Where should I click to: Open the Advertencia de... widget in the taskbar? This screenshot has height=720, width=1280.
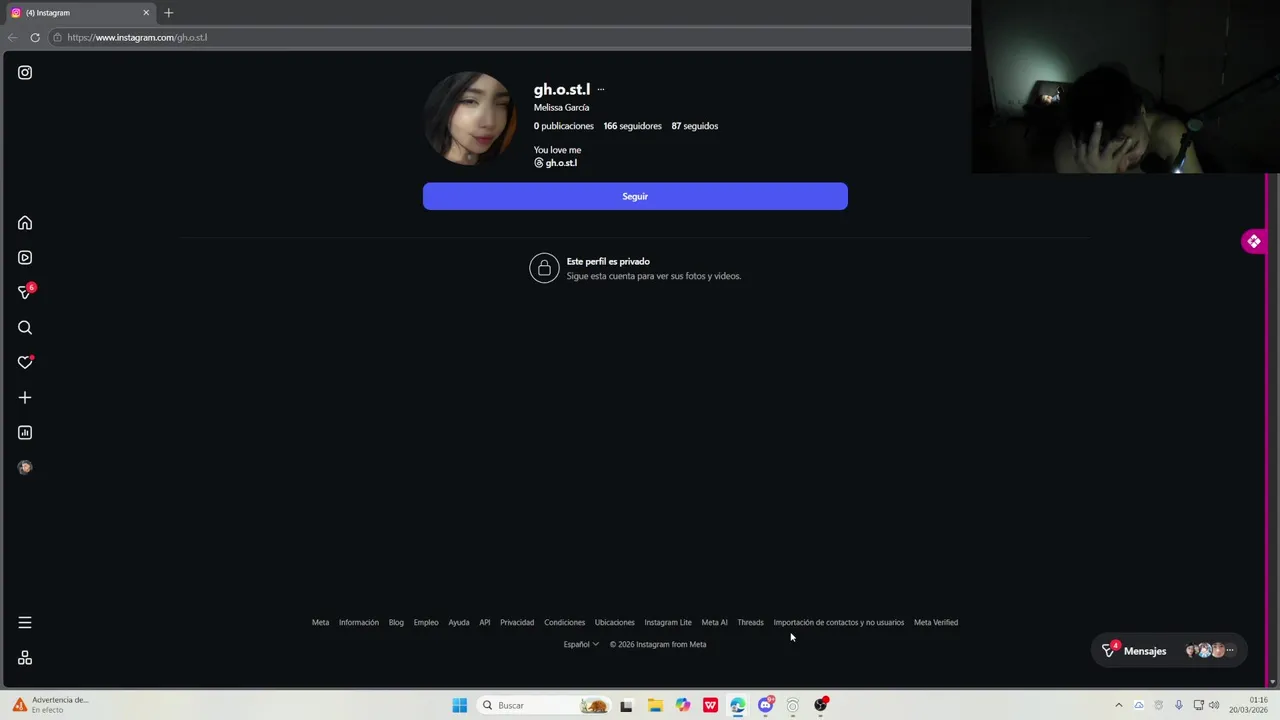[x=50, y=705]
